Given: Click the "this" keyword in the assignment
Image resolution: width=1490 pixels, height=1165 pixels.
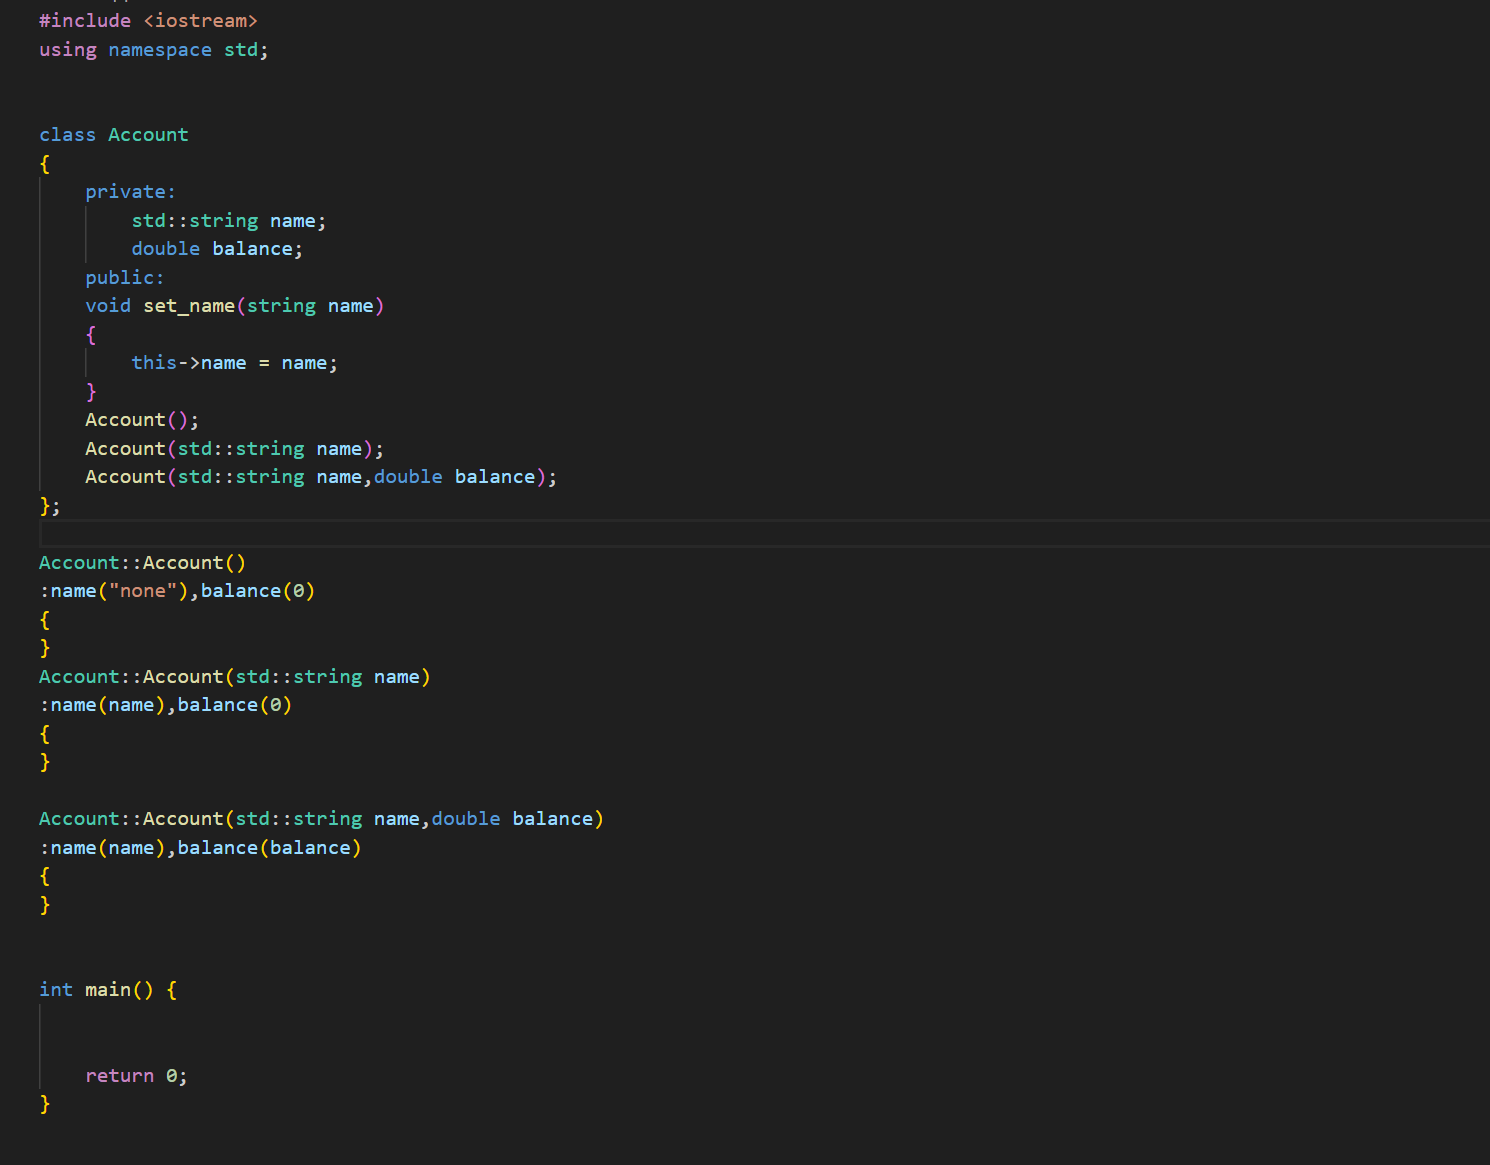Looking at the screenshot, I should point(154,363).
